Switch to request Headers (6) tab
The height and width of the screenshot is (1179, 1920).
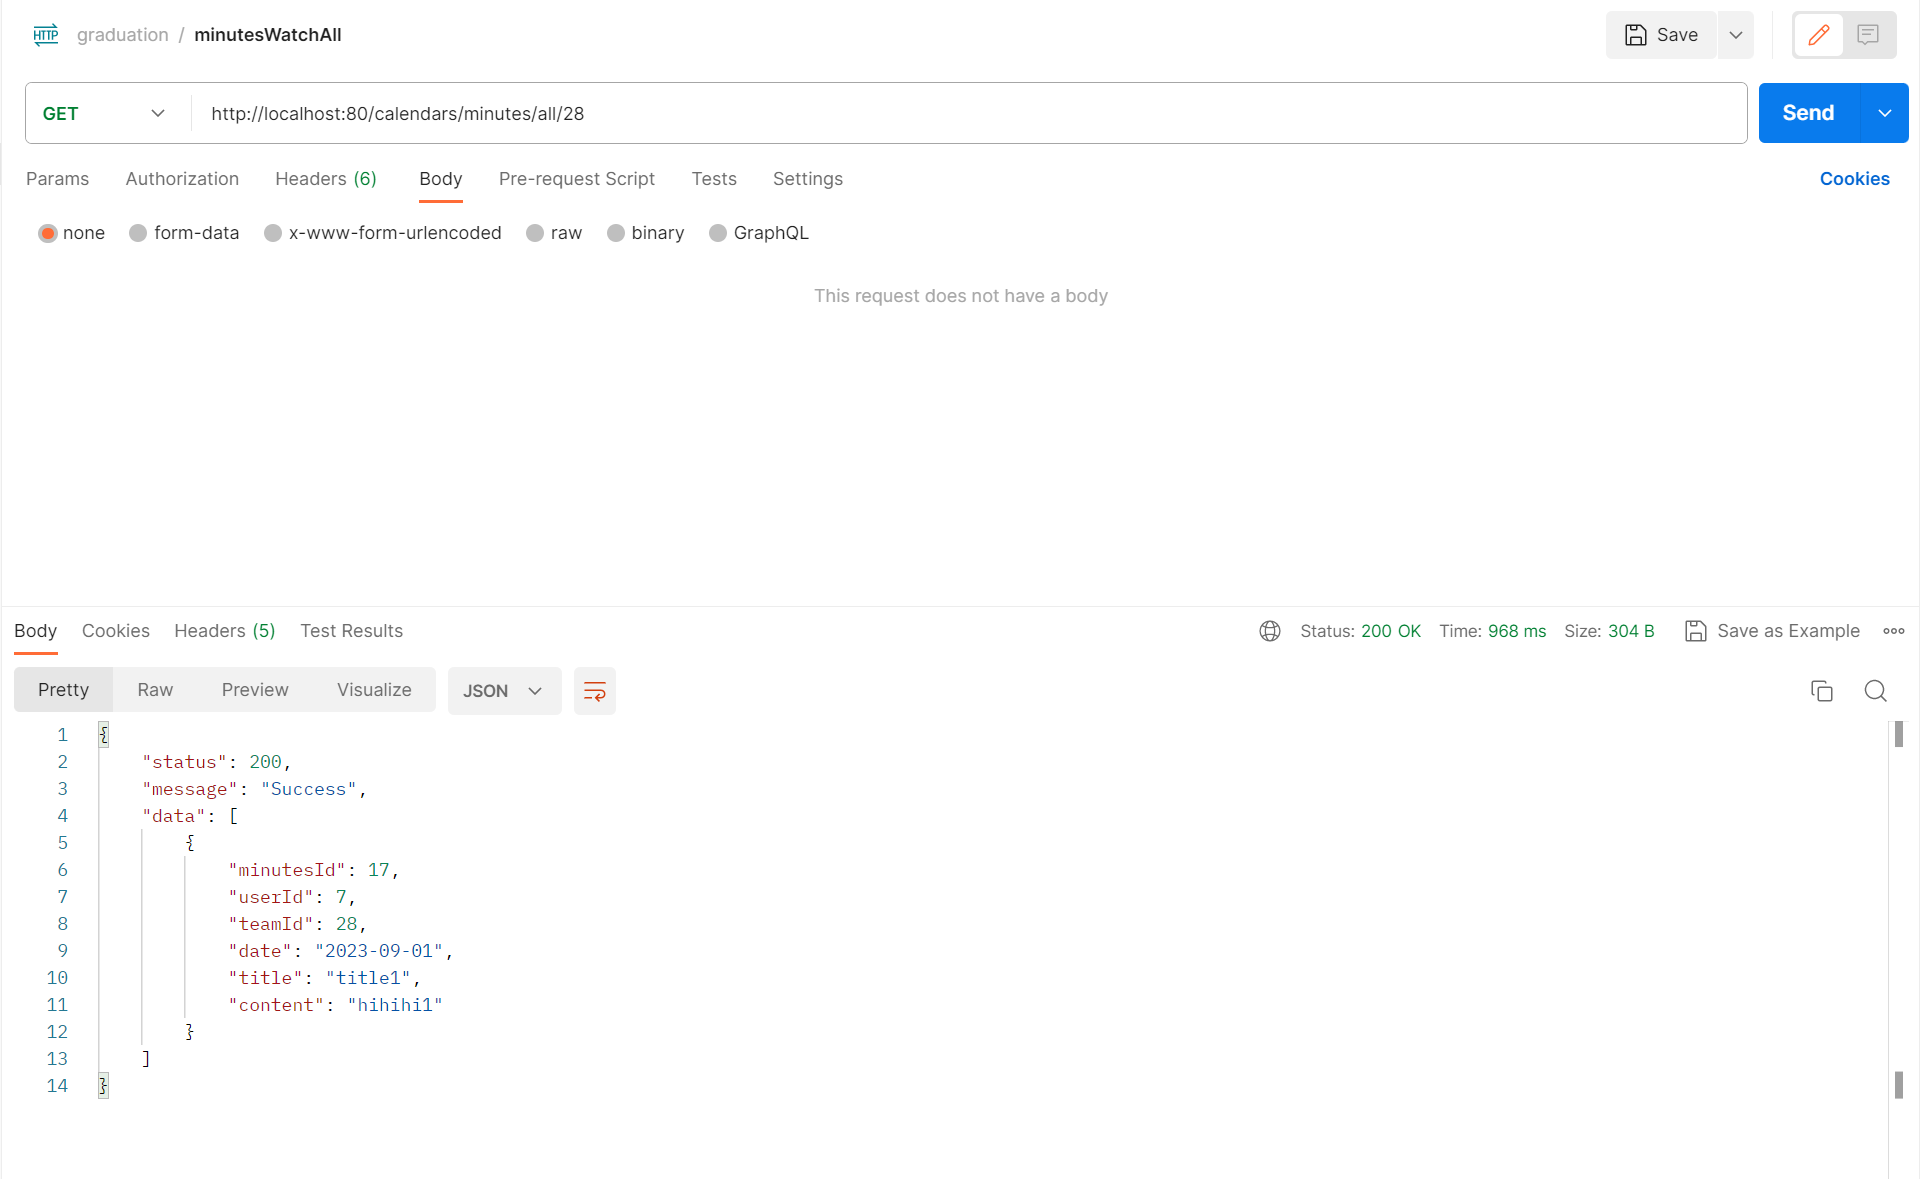pyautogui.click(x=326, y=179)
